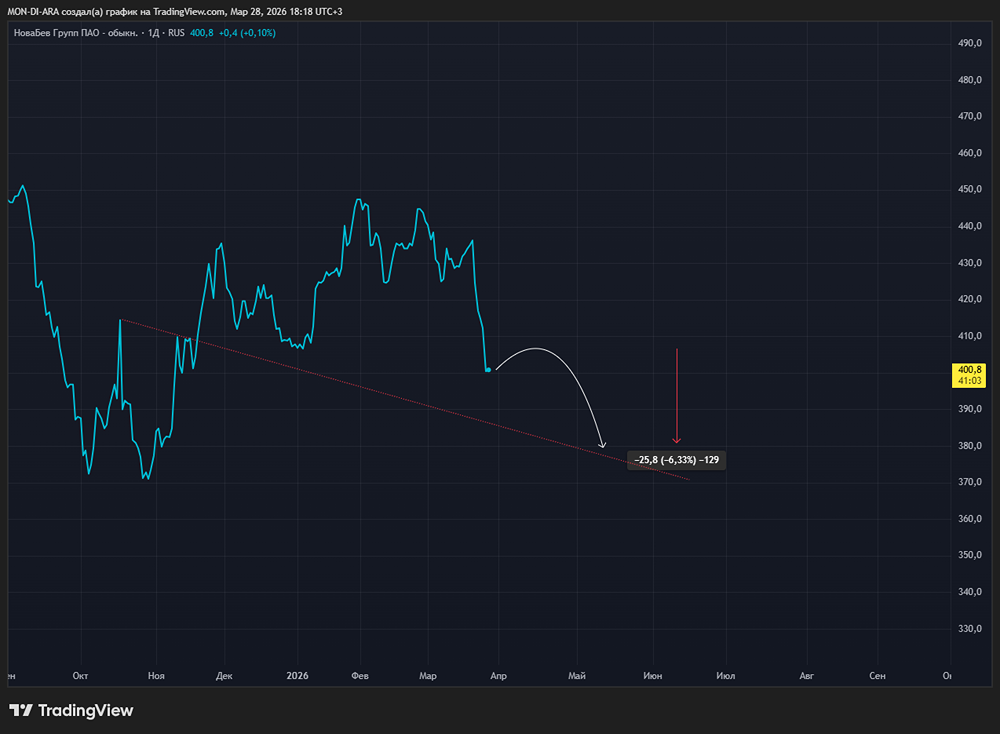
Task: Click the 340,0 price axis label
Action: click(969, 592)
